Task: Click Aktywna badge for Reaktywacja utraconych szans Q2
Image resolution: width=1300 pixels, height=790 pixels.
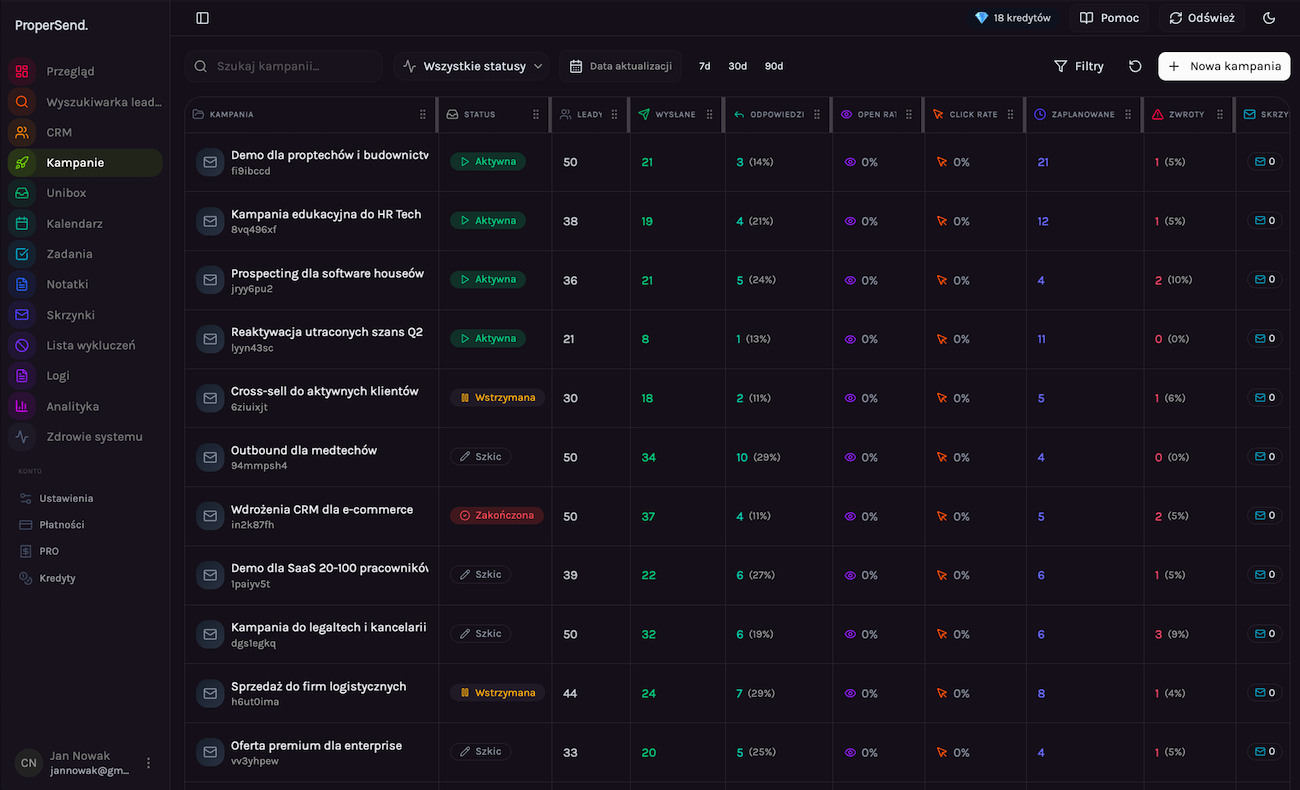Action: 488,338
